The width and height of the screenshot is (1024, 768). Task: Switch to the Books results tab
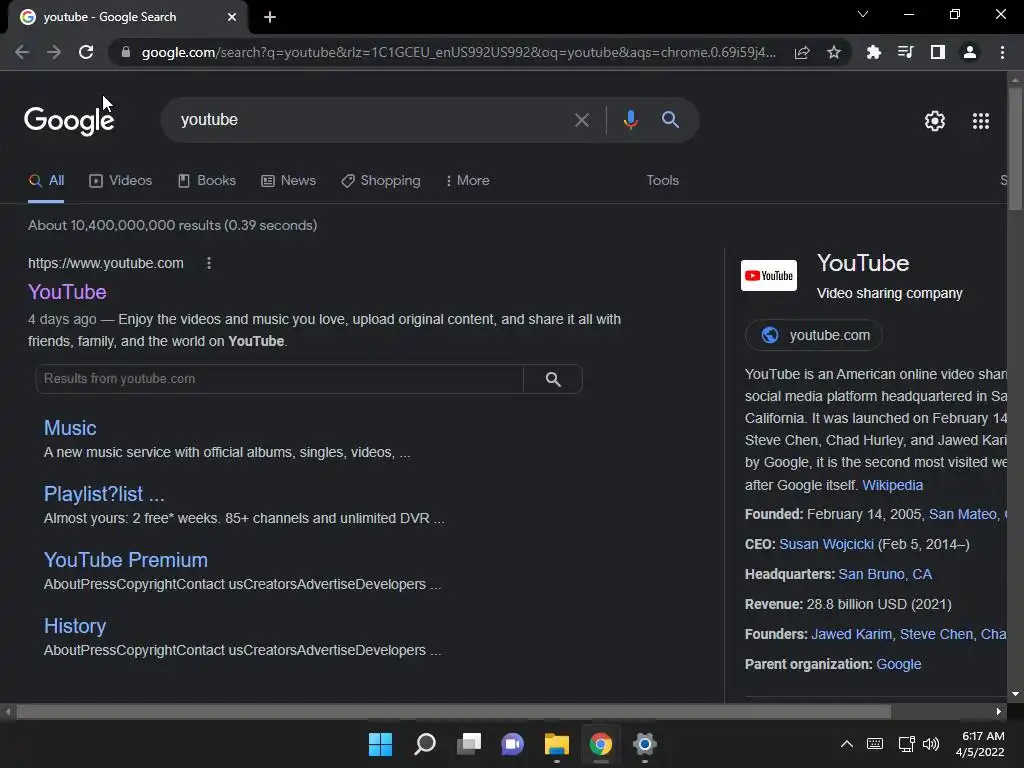click(x=207, y=181)
